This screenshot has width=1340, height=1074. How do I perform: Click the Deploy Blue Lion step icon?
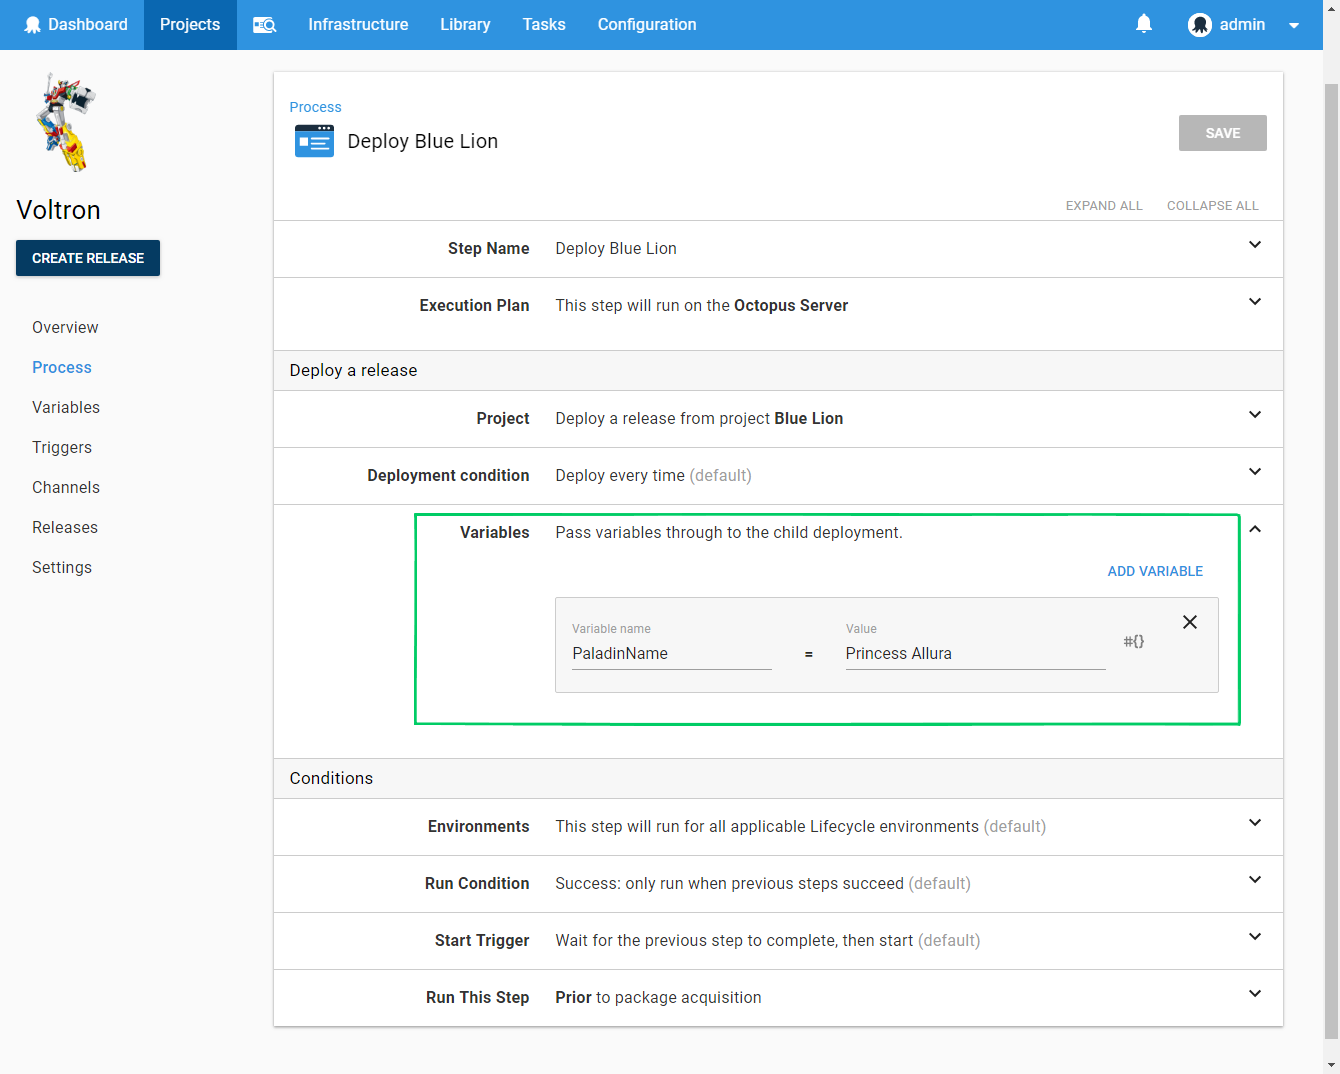click(314, 140)
